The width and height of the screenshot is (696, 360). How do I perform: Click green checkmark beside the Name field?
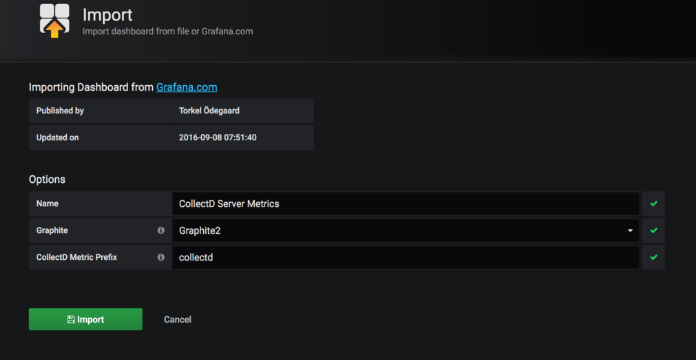(x=653, y=204)
